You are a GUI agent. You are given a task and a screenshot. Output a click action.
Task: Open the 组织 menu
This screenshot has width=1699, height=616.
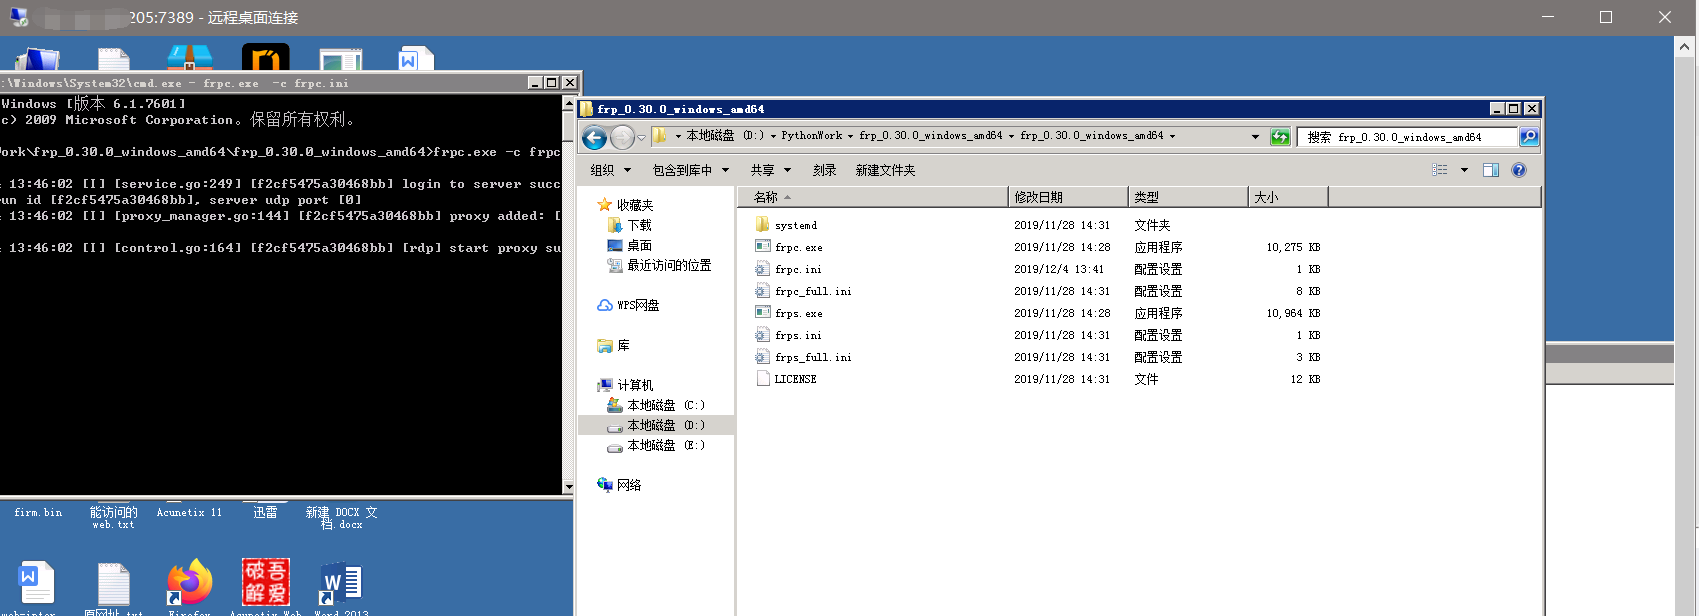click(x=610, y=170)
